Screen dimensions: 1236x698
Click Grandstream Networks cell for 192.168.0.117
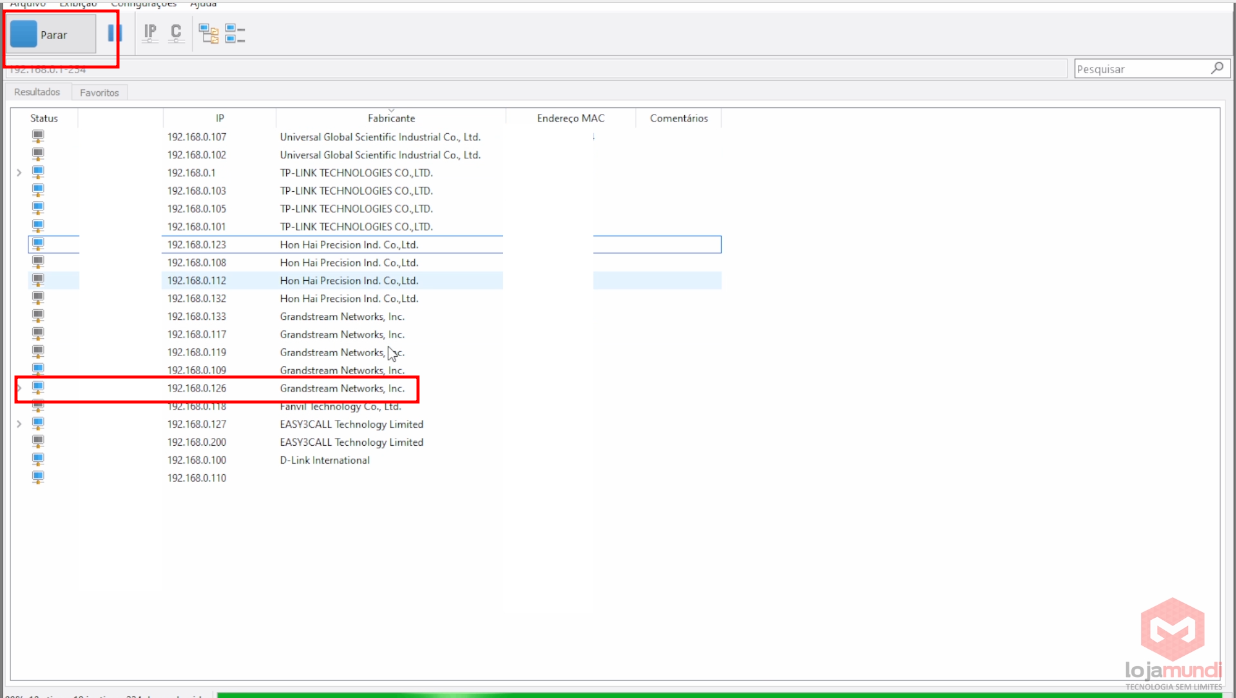click(x=342, y=335)
